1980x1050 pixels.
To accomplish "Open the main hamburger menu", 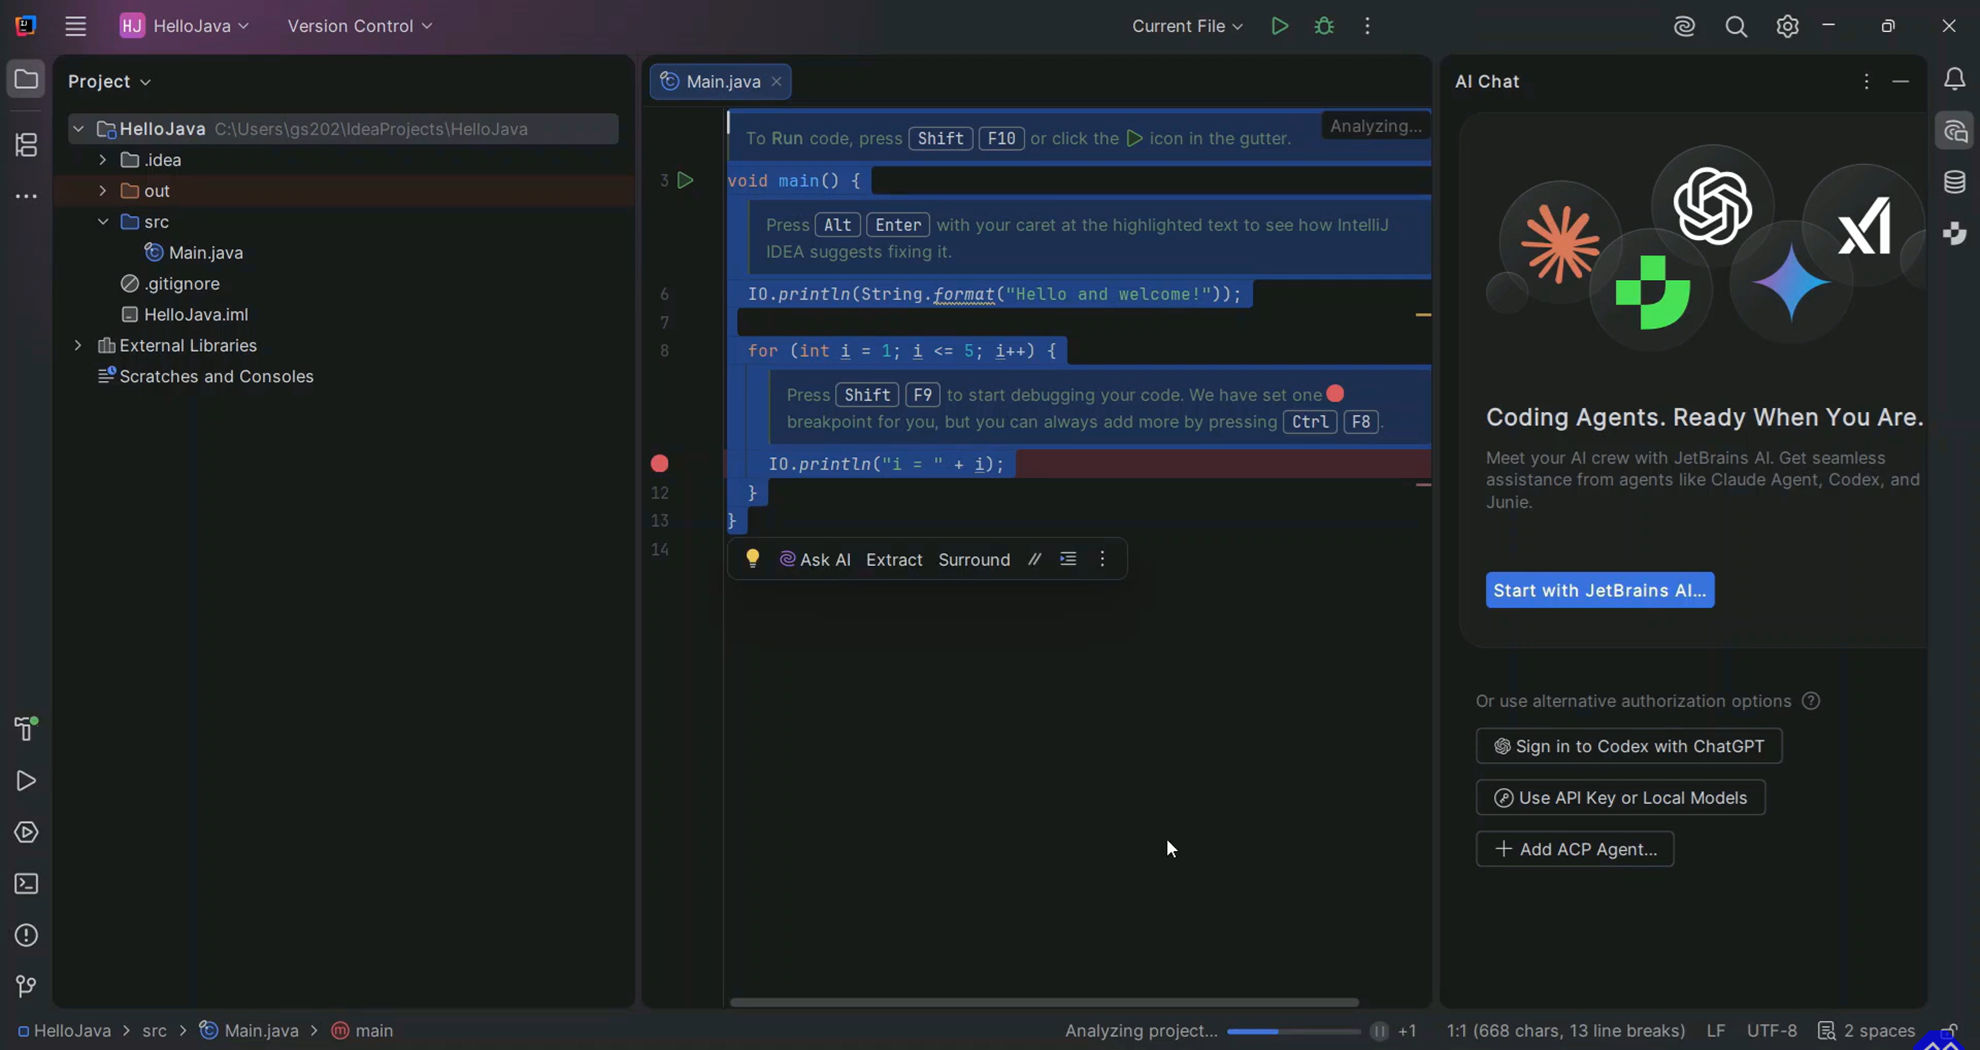I will (76, 26).
